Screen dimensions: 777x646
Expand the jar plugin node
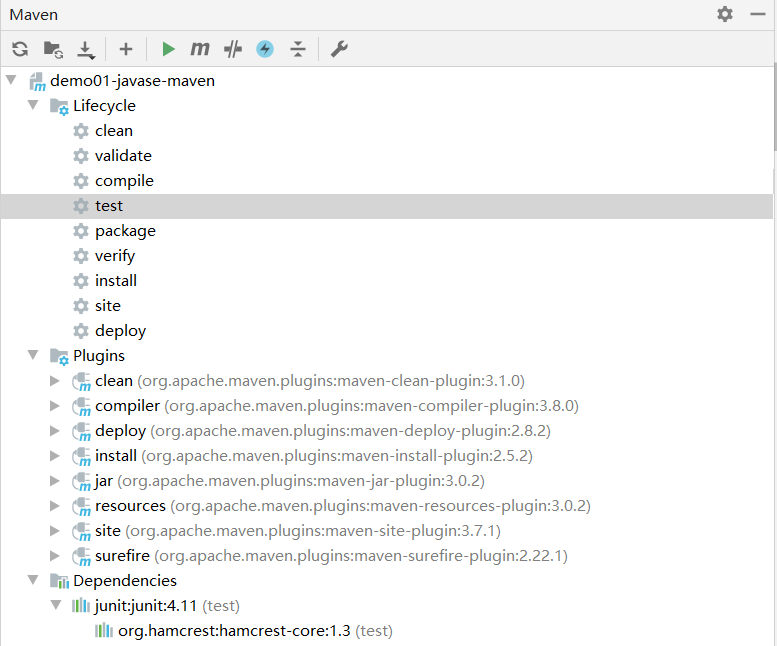tap(55, 481)
